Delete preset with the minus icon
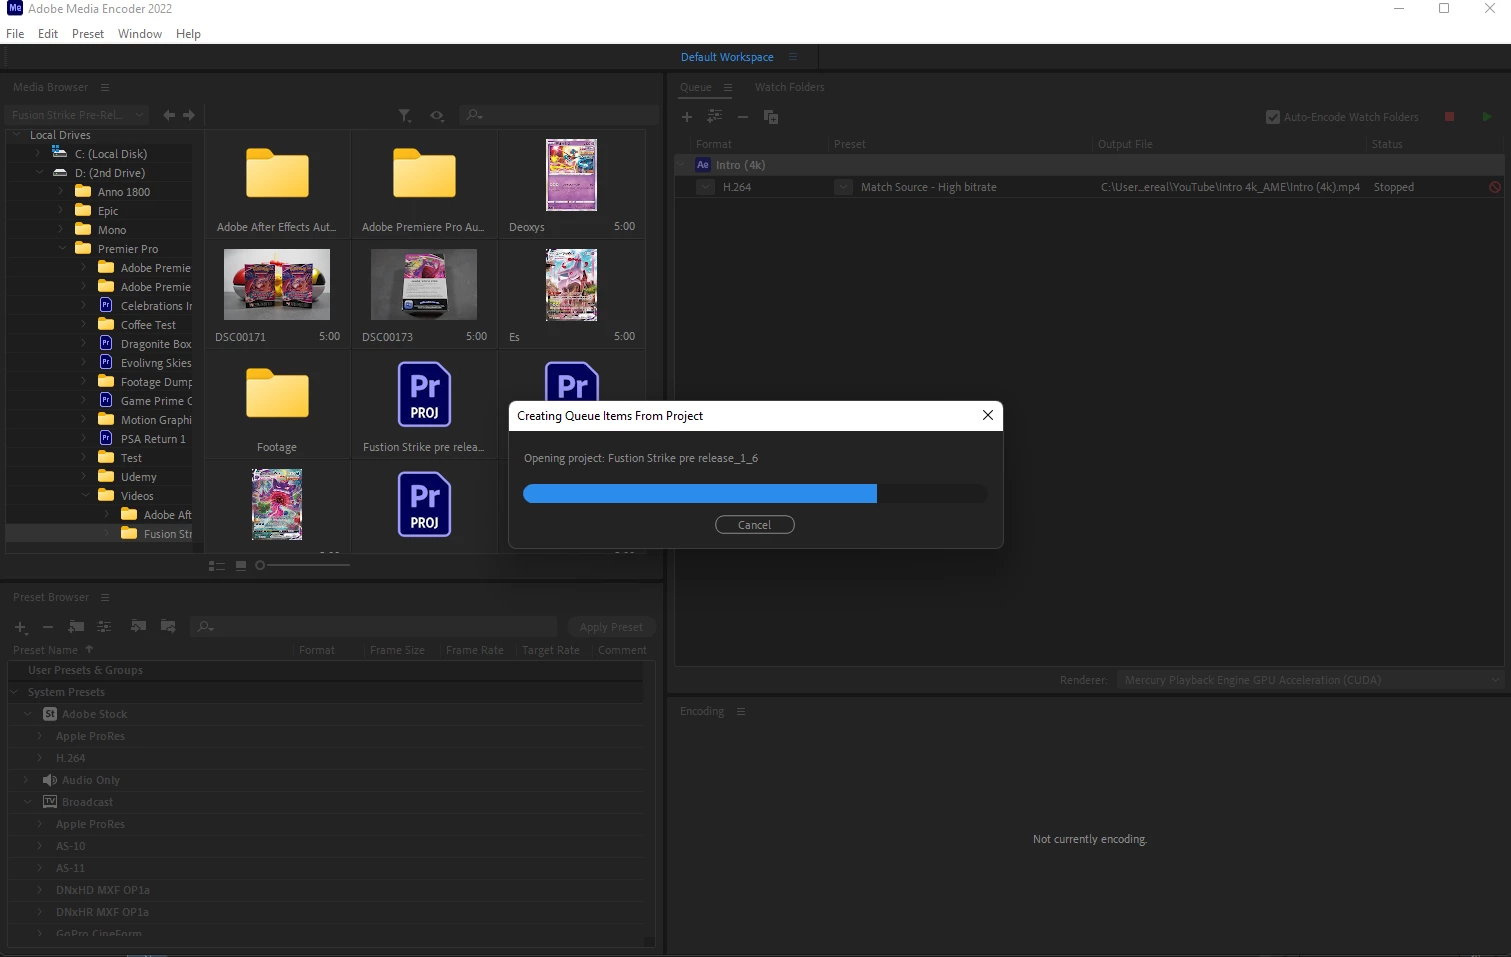The width and height of the screenshot is (1511, 957). [47, 627]
